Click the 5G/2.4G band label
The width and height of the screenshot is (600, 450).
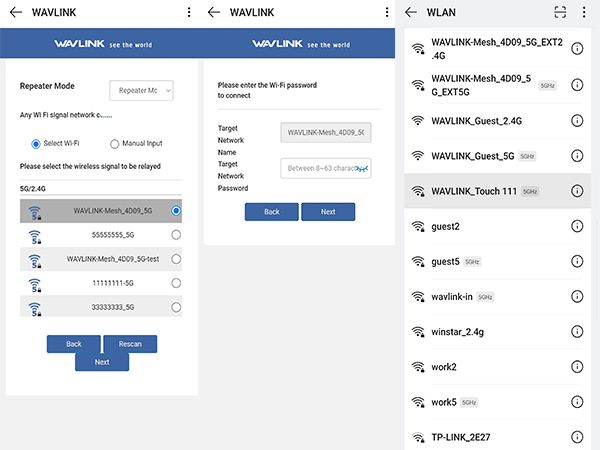pos(33,189)
